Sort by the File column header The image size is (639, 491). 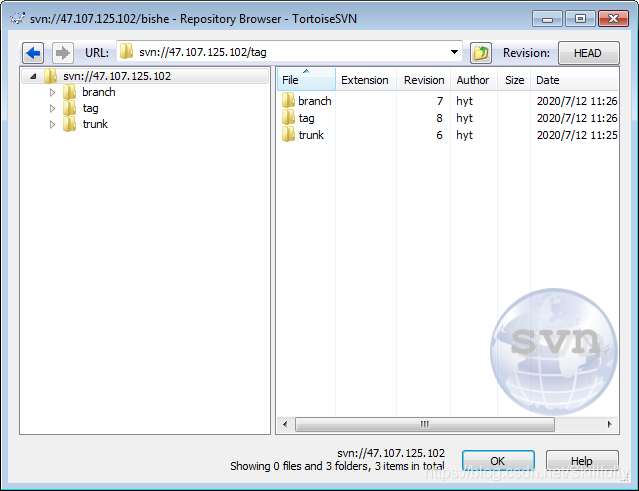coord(306,79)
